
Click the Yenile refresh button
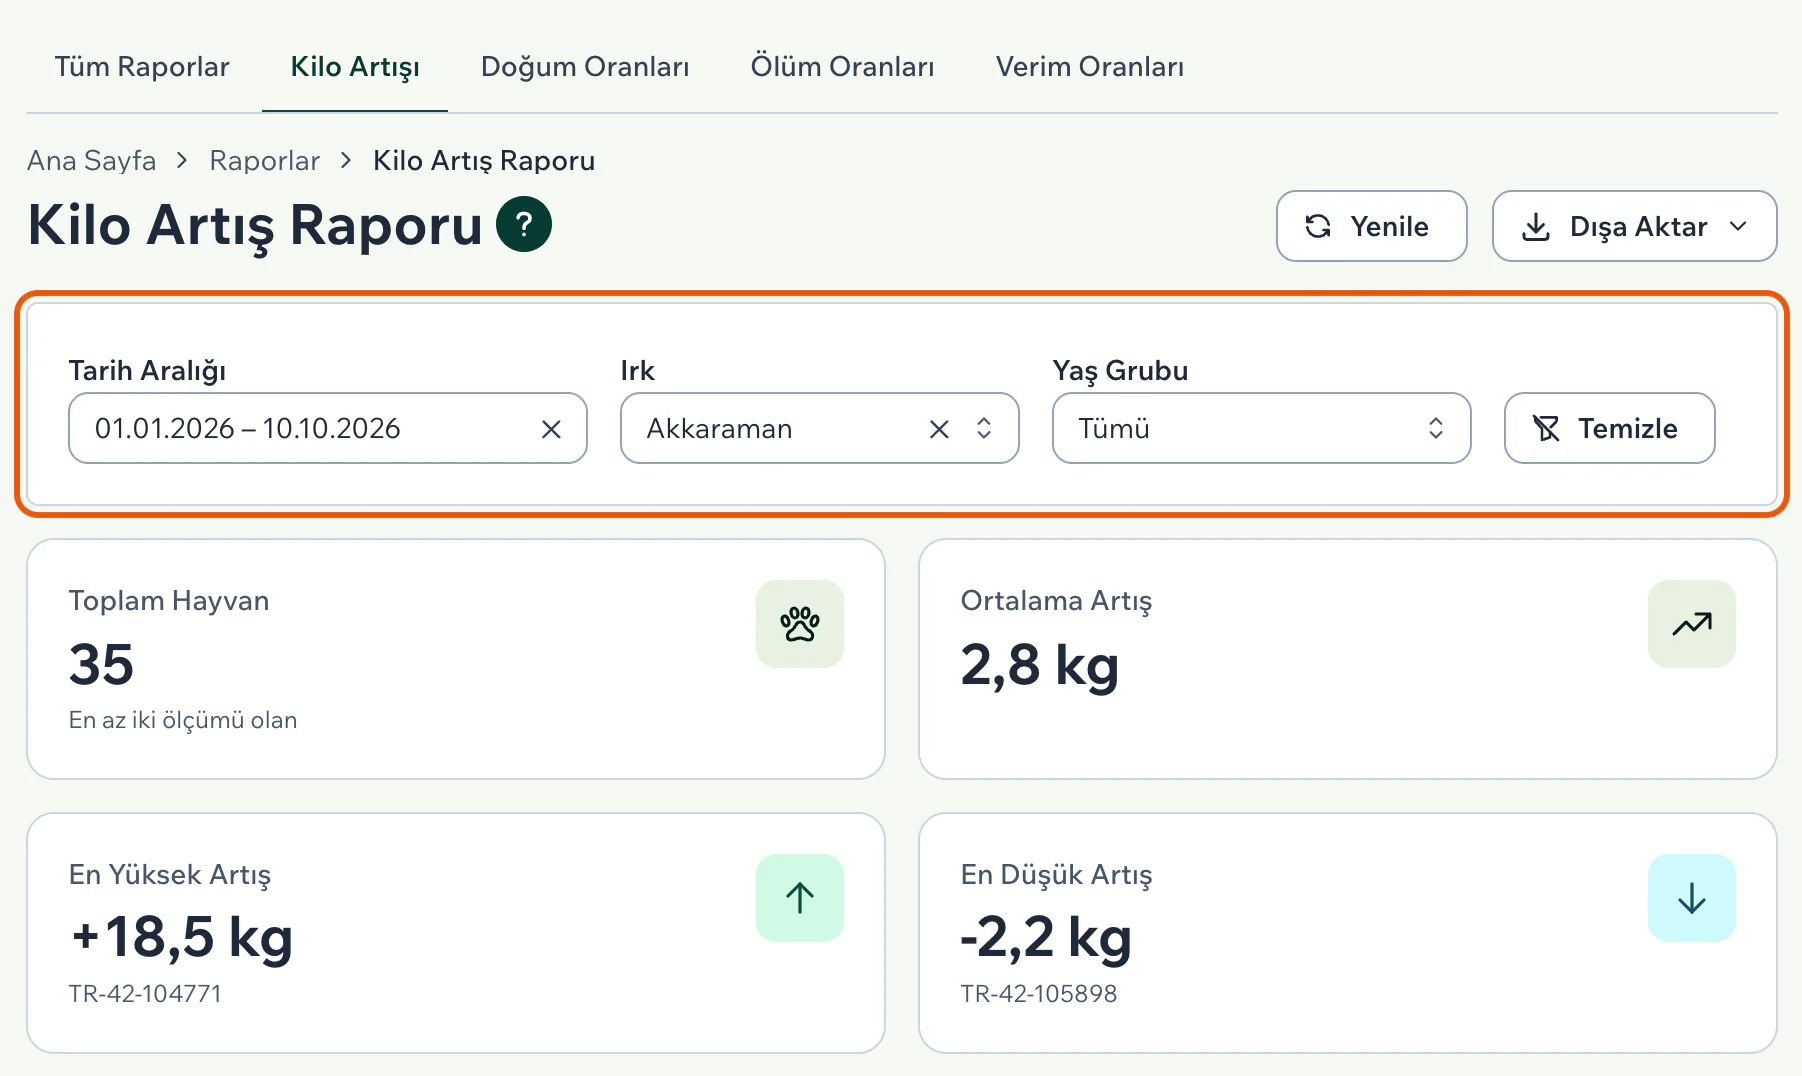[x=1371, y=226]
